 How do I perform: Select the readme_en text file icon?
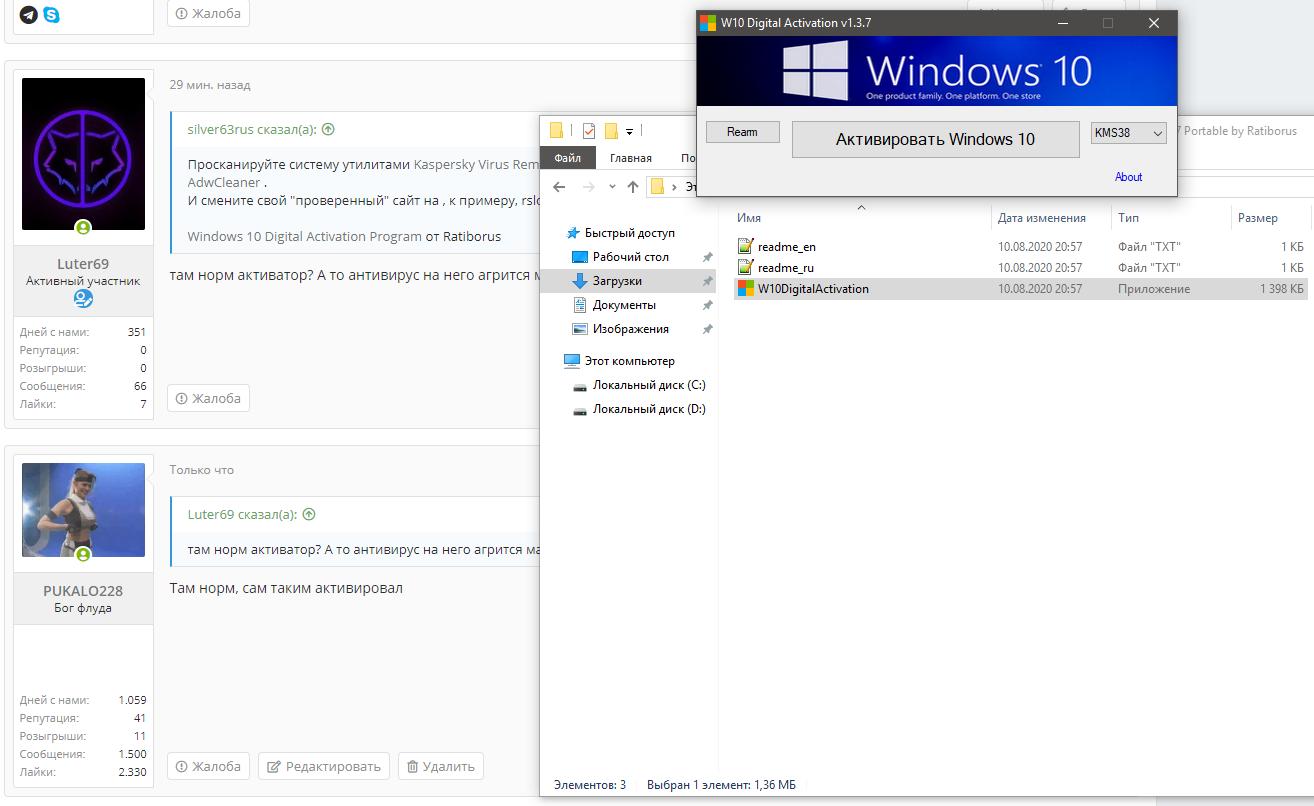tap(744, 246)
